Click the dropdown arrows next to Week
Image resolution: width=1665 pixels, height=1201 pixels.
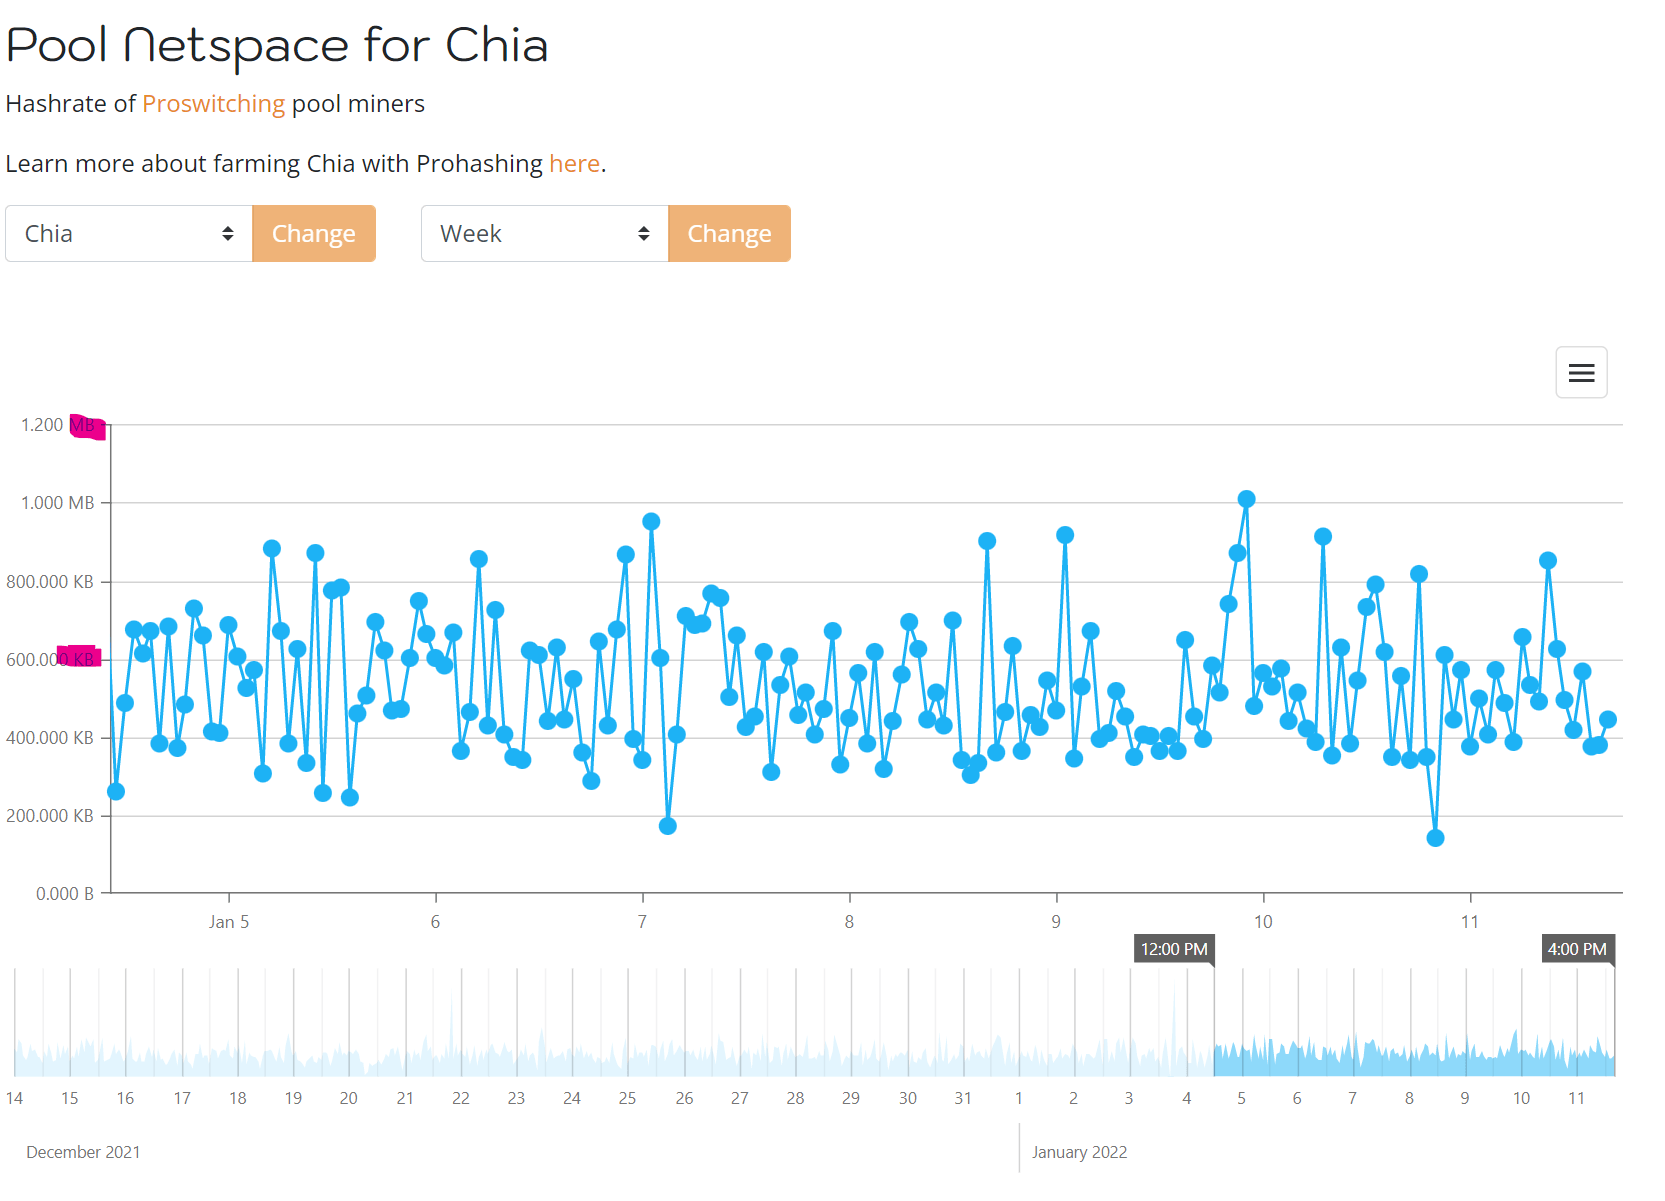point(644,234)
